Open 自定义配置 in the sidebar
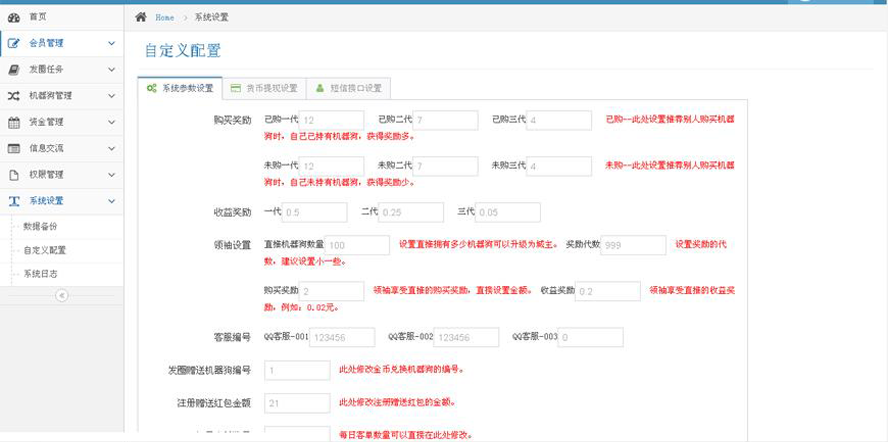 tap(62, 250)
